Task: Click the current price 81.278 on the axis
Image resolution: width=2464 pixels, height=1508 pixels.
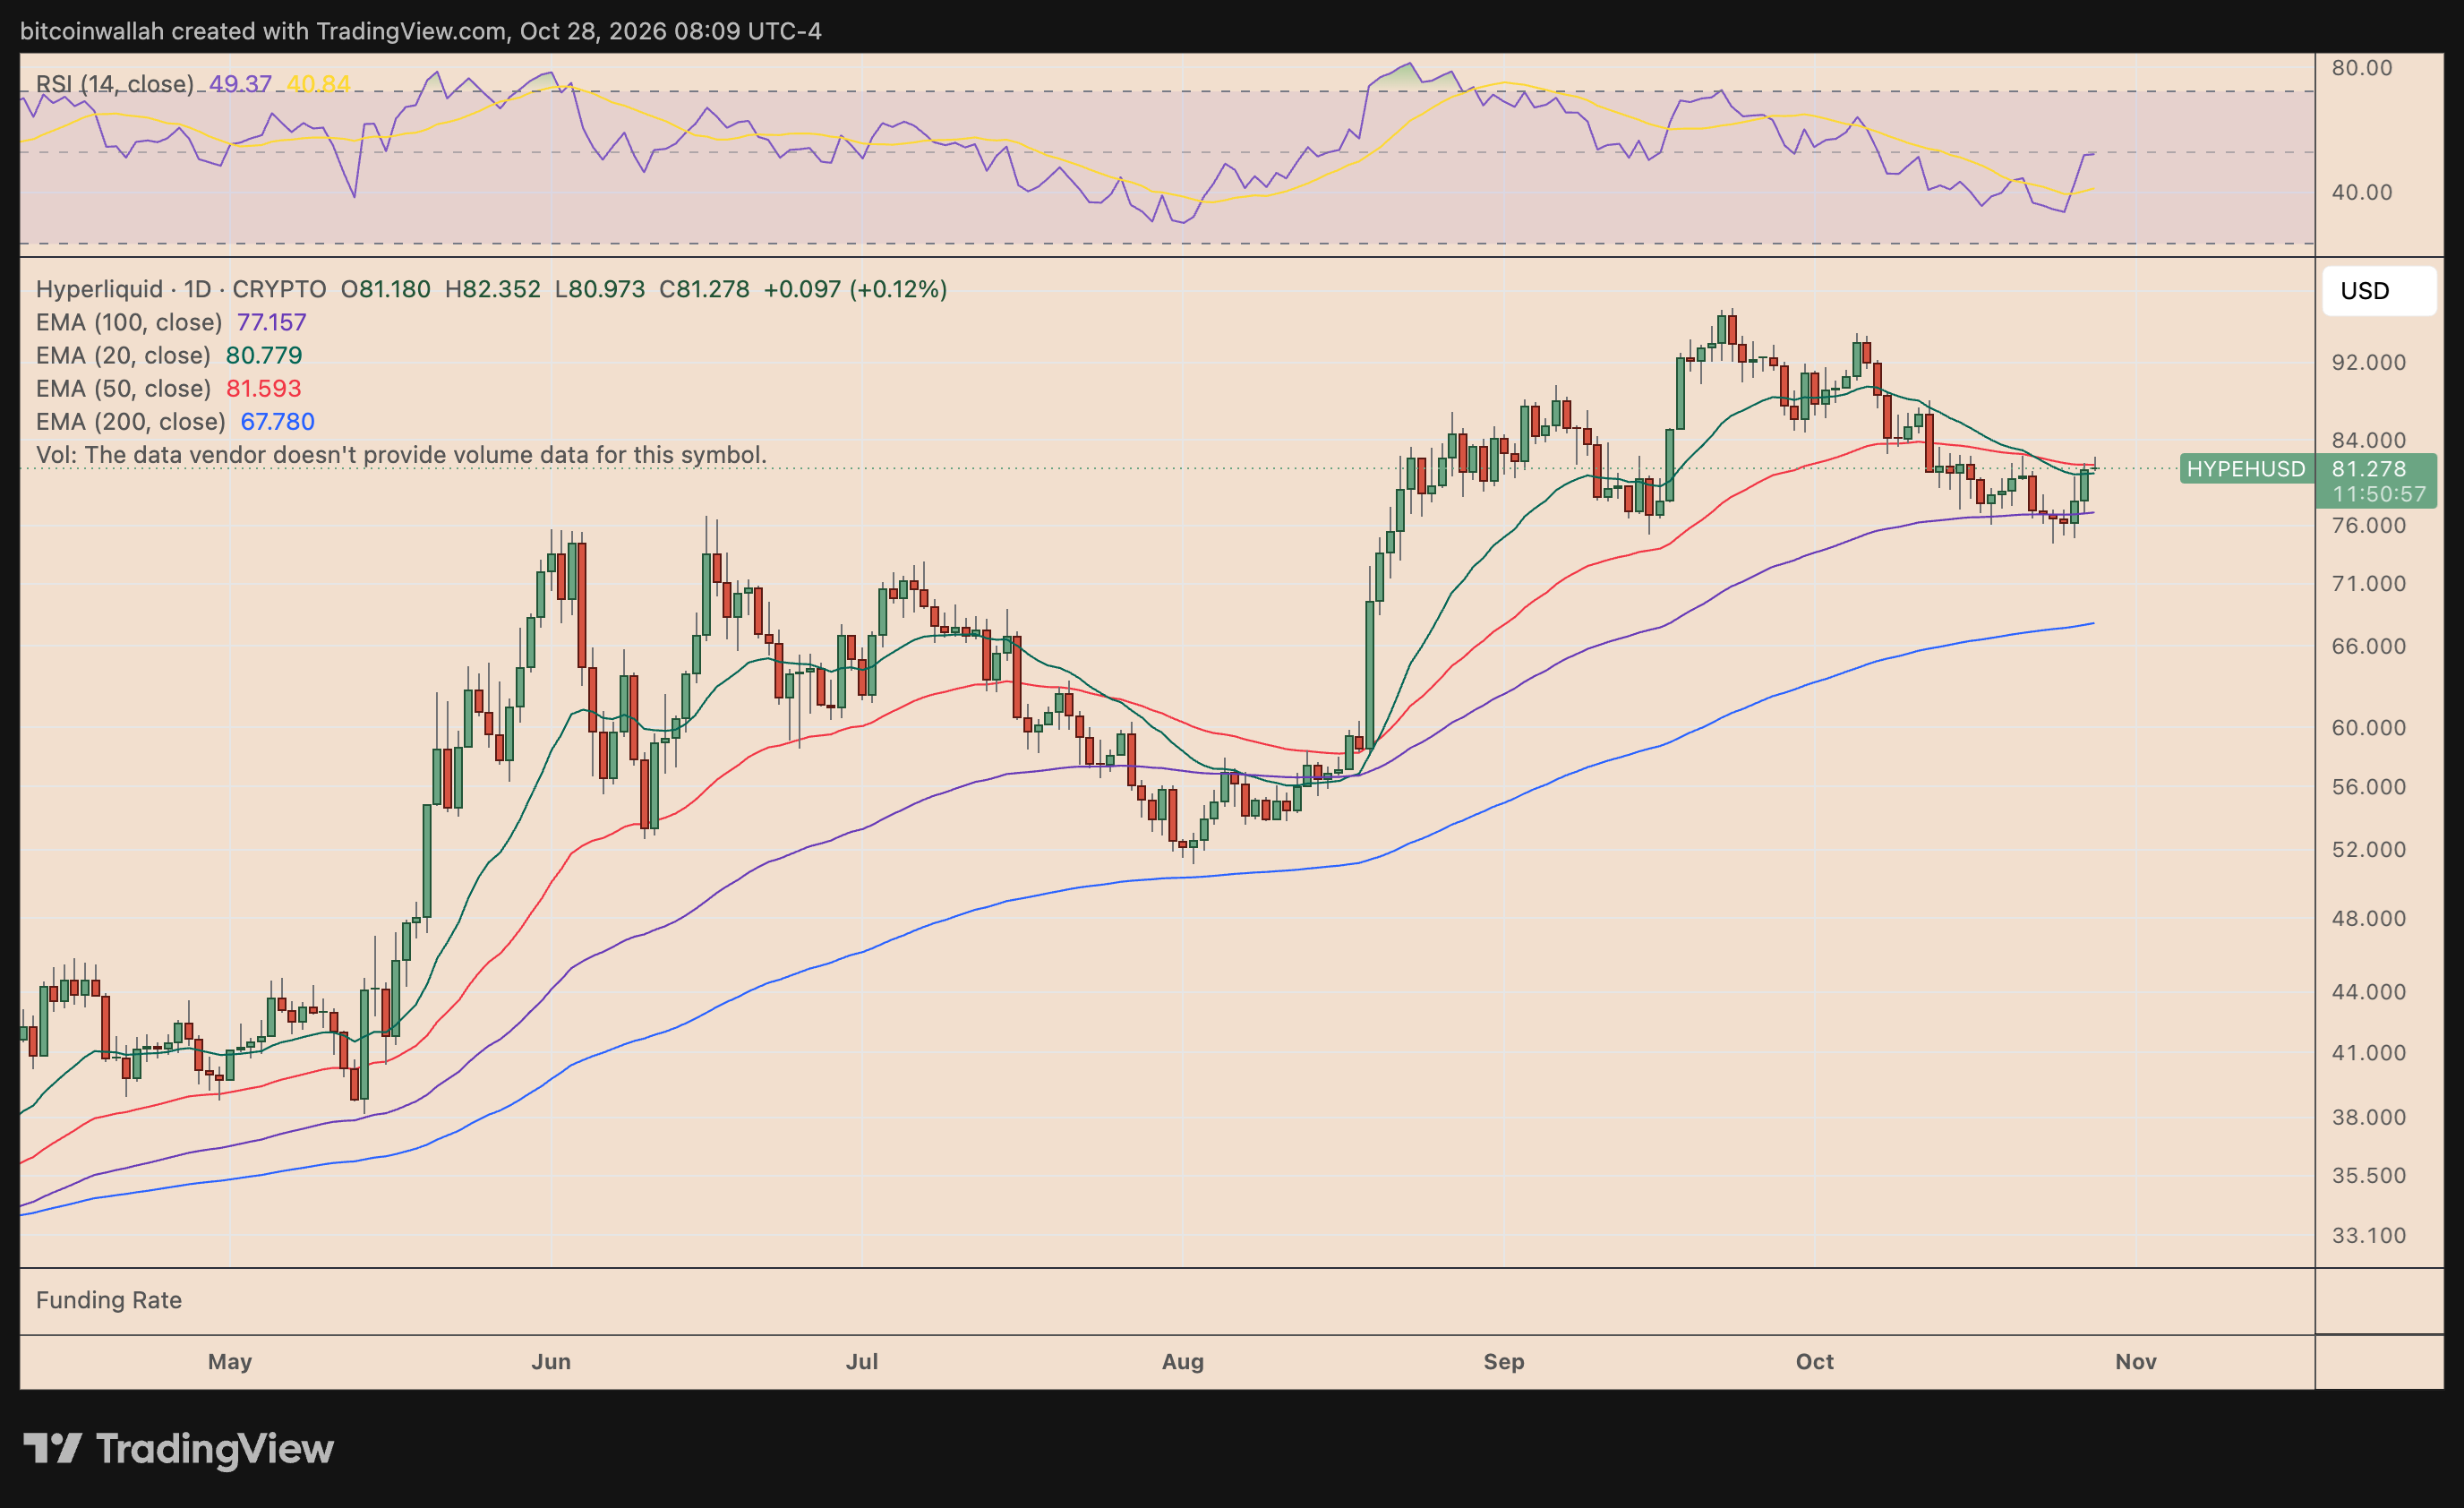Action: coord(2369,468)
